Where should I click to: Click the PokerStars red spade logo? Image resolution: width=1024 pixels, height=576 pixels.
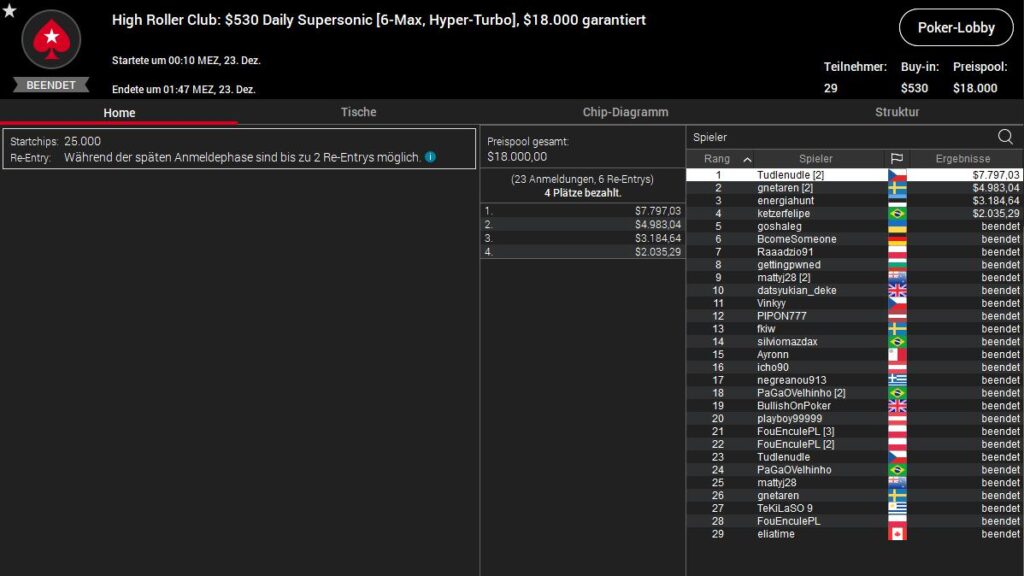(50, 40)
